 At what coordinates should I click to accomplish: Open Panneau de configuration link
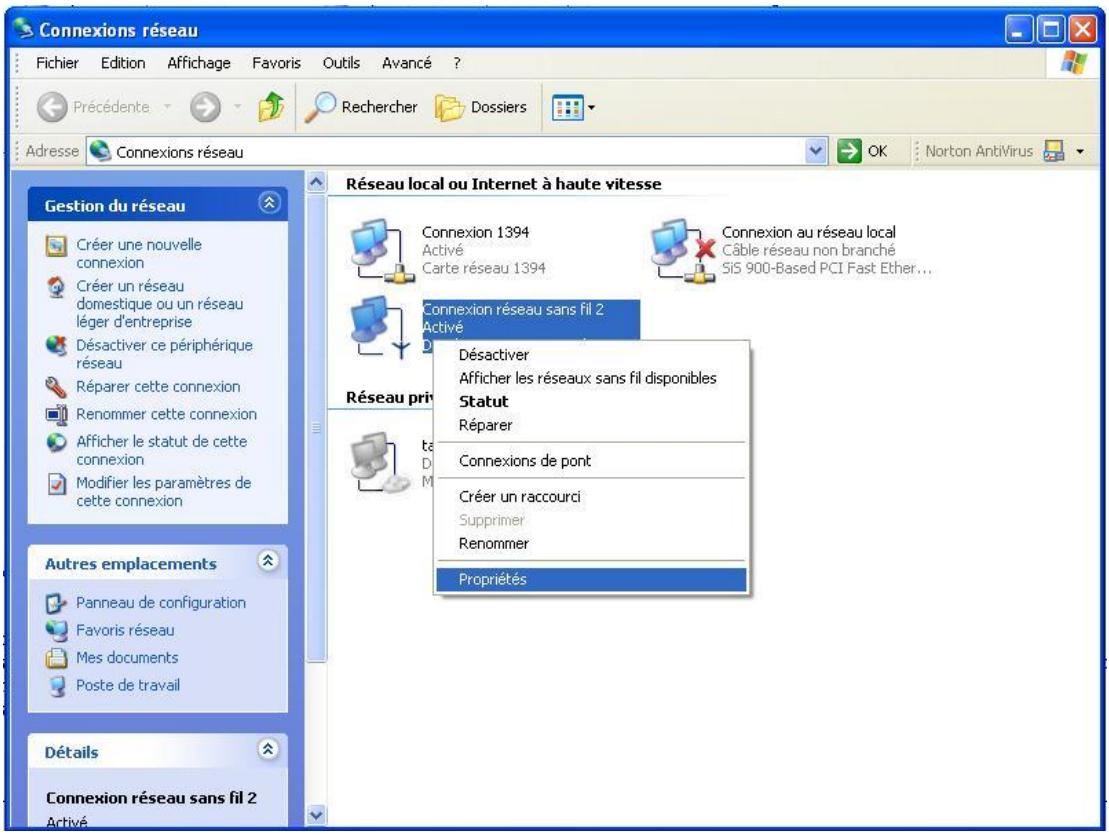161,603
